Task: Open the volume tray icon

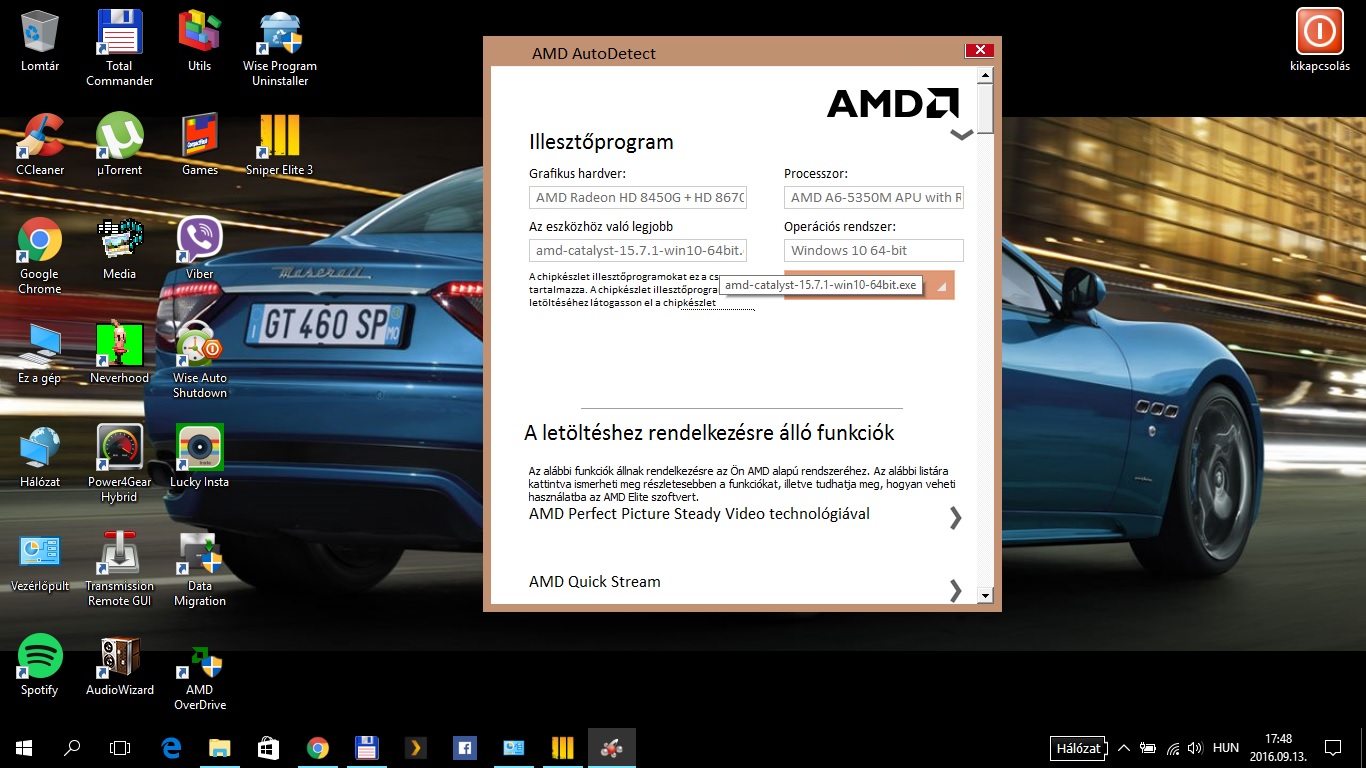Action: tap(1195, 748)
